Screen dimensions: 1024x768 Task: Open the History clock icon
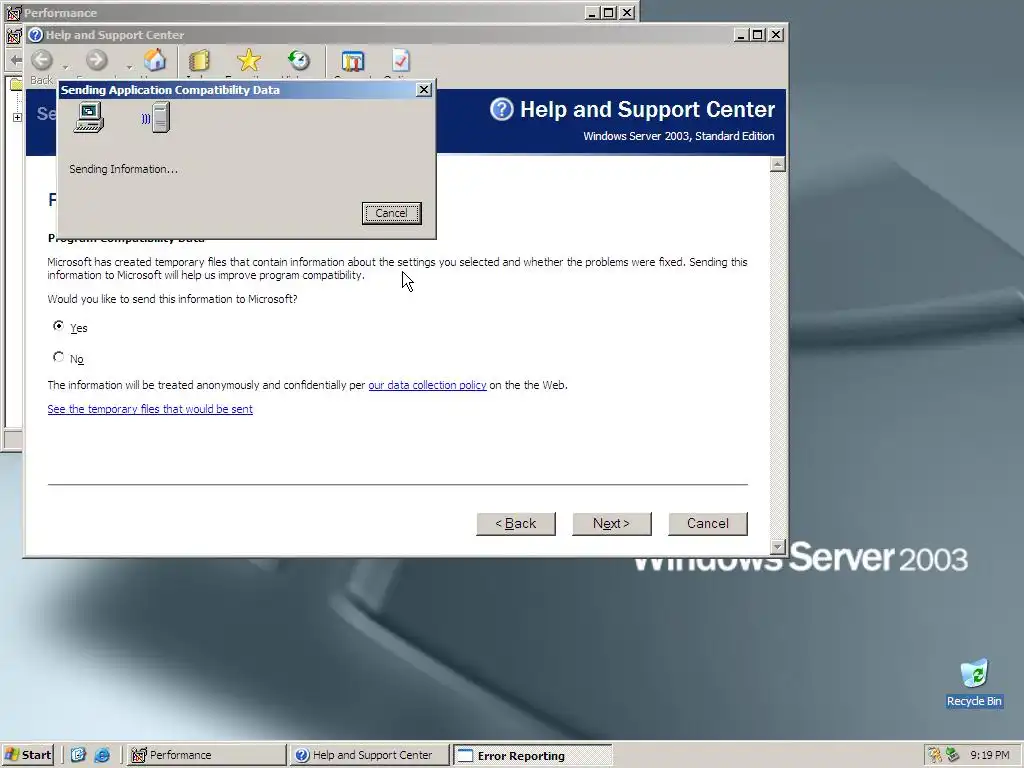click(299, 60)
